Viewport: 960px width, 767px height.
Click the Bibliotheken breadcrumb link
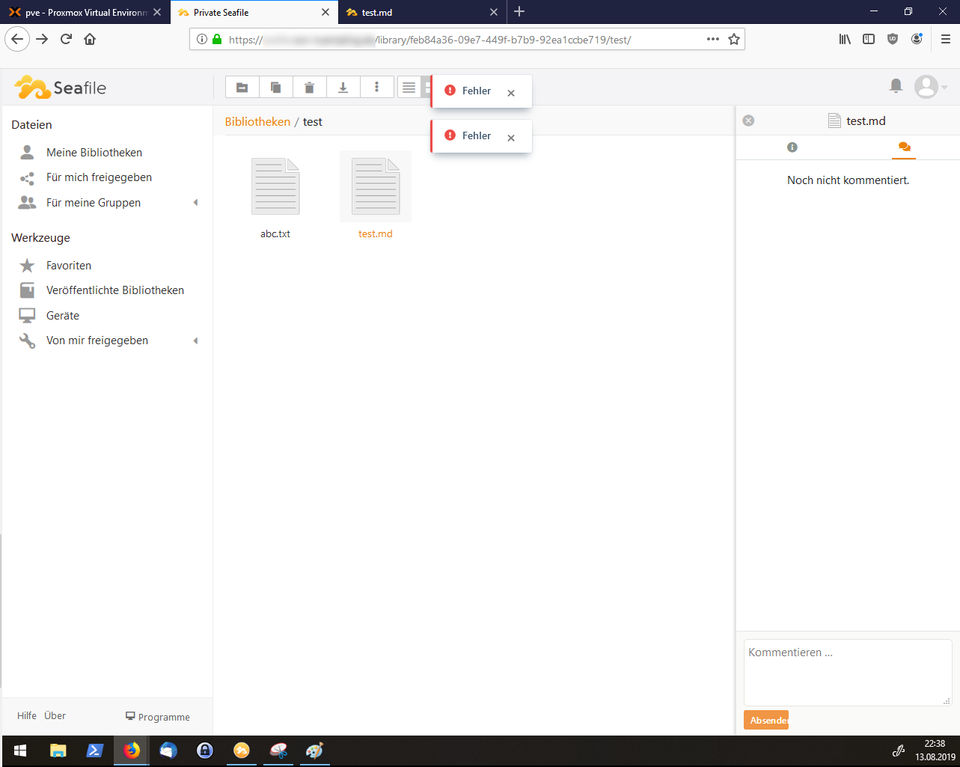257,122
